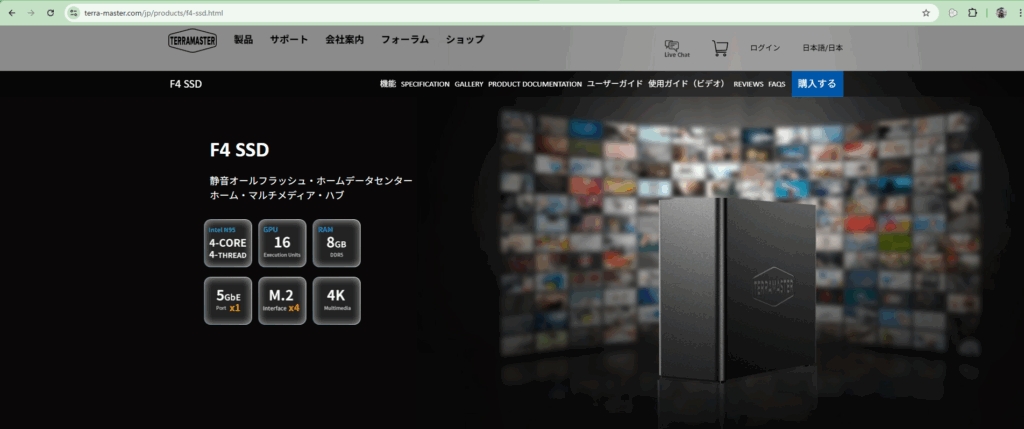Open Live Chat icon
1024x429 pixels.
[677, 48]
